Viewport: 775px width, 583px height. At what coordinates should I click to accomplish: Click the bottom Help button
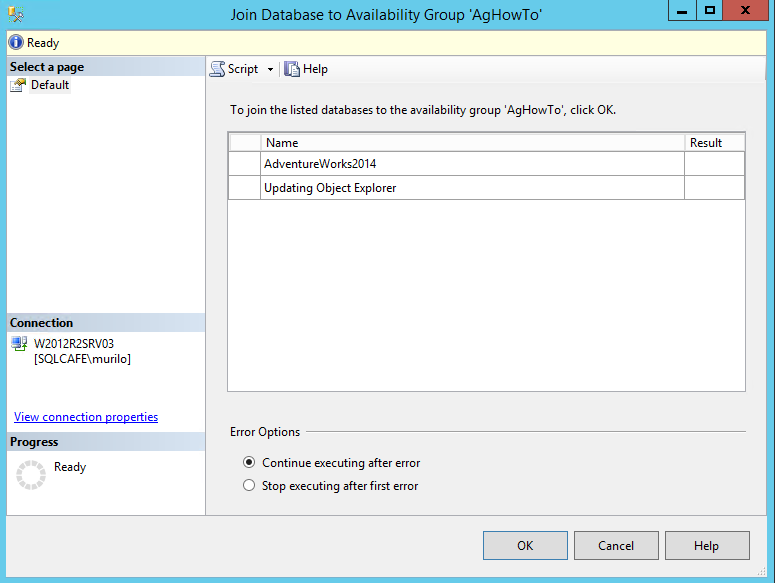(707, 546)
